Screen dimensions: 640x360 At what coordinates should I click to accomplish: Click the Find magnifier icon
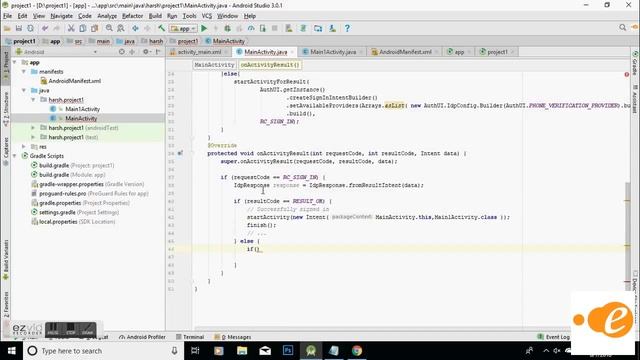[109, 28]
